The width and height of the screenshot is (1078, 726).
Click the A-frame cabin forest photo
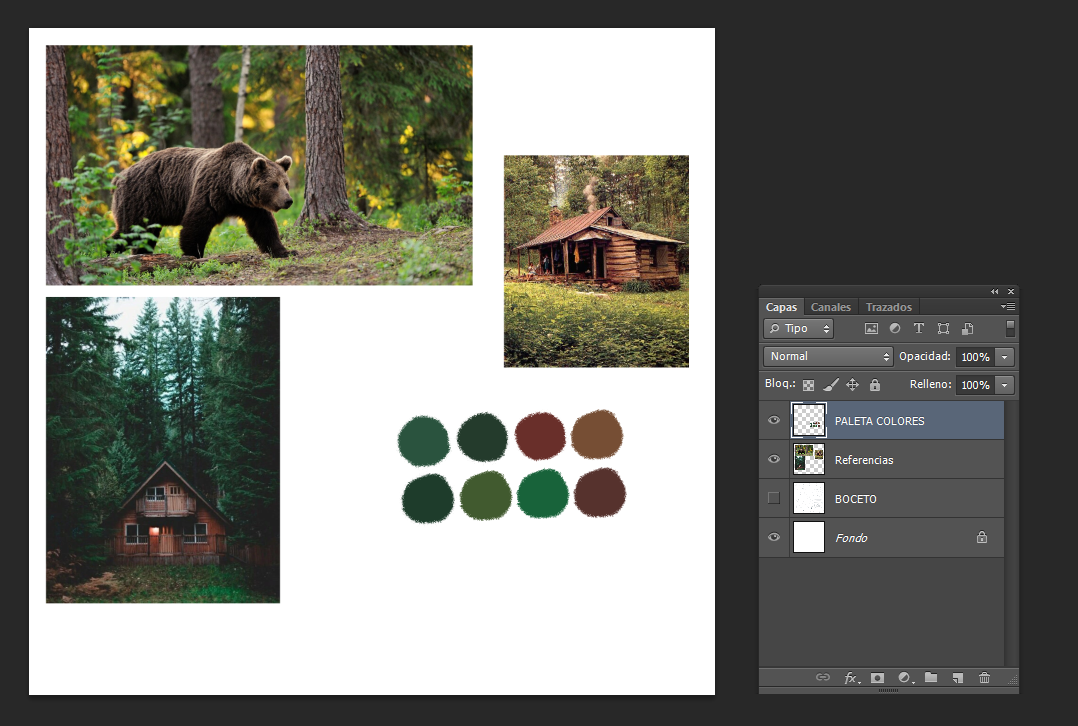coord(163,450)
